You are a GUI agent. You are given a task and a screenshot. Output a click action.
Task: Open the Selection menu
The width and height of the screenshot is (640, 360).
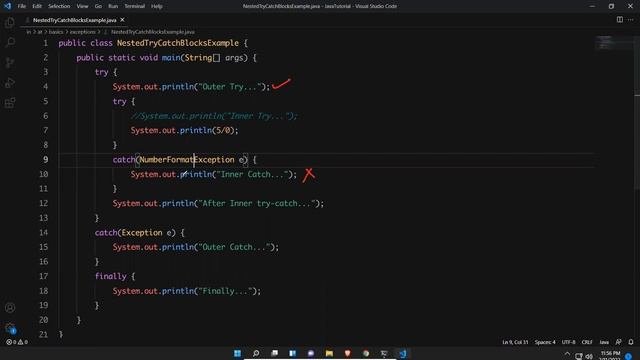(59, 6)
